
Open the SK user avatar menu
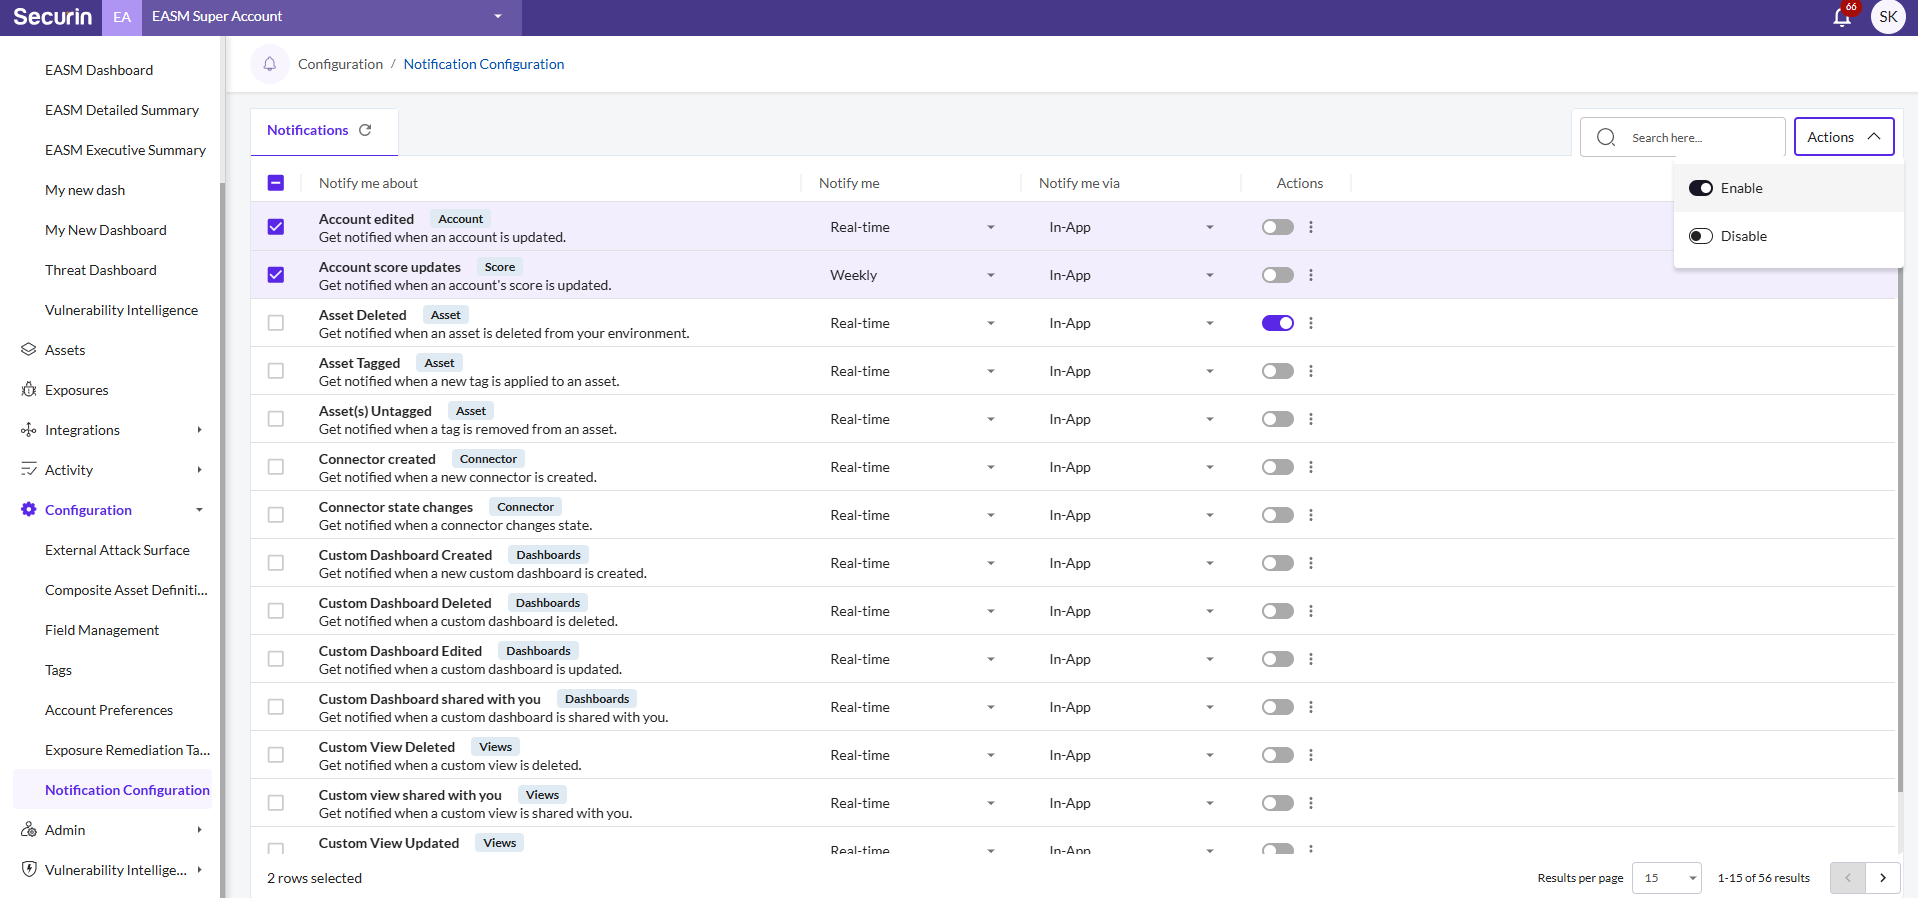(x=1888, y=17)
